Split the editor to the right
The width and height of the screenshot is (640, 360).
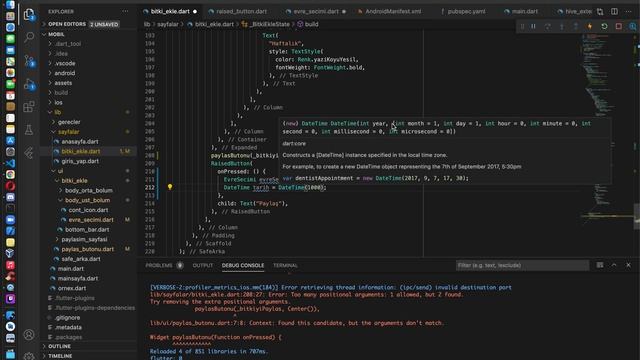click(614, 11)
